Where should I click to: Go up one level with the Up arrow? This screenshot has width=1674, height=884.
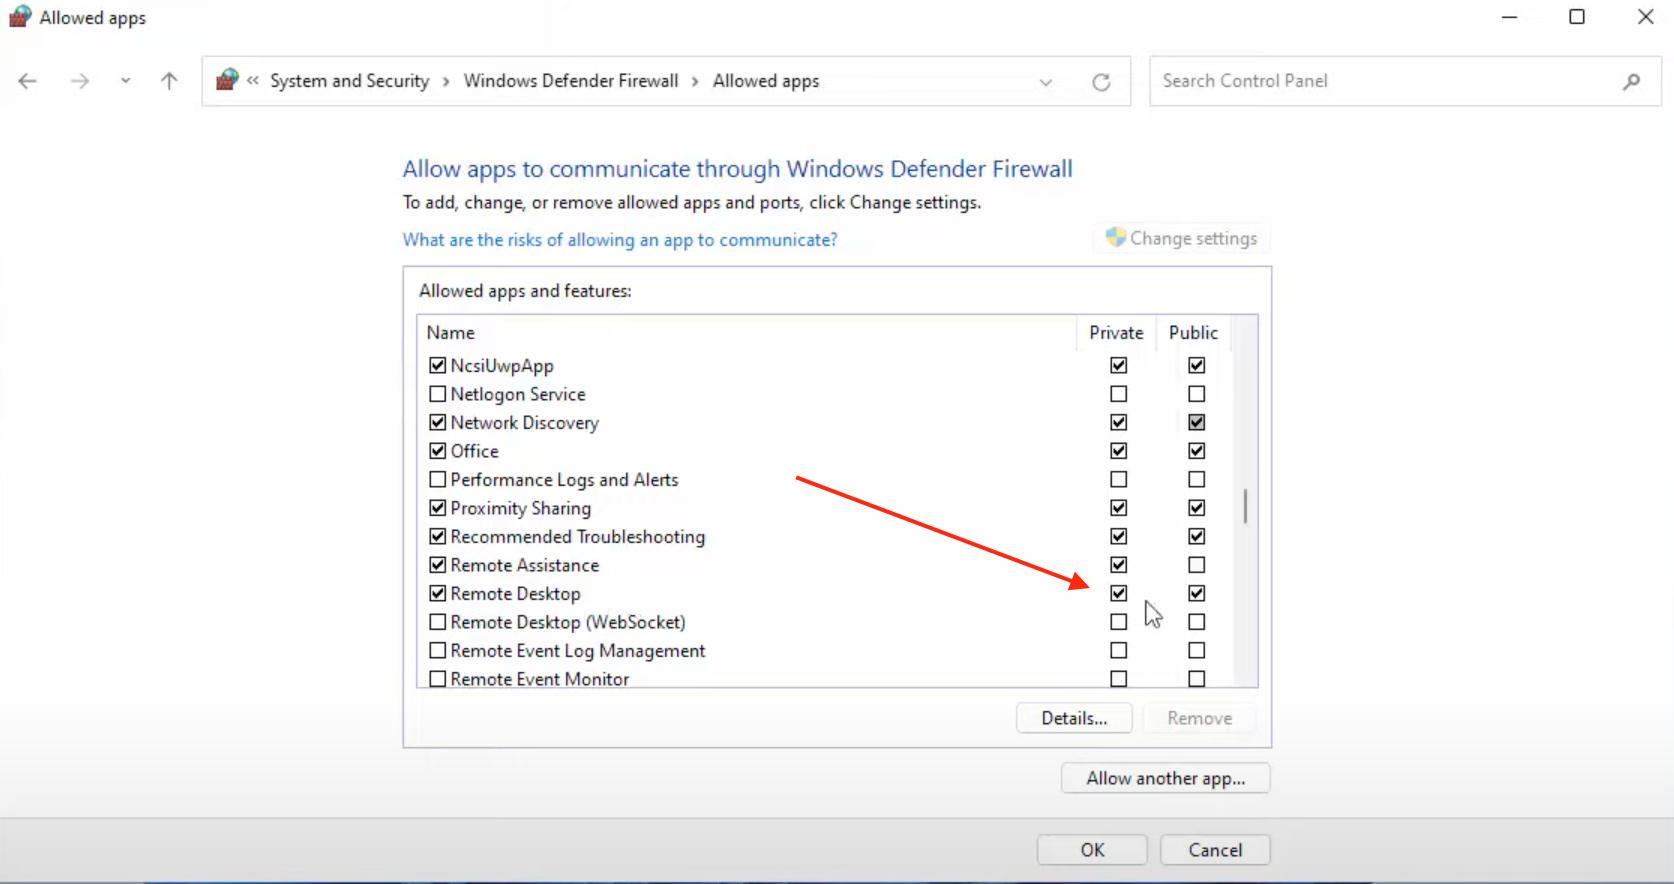[x=169, y=81]
